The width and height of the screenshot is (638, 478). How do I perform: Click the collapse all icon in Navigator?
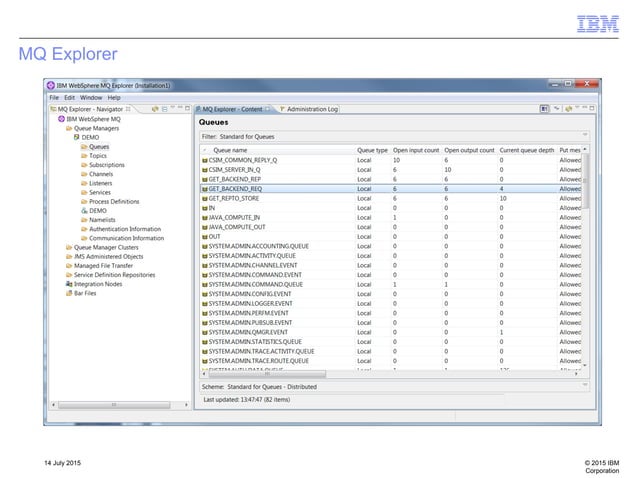pos(165,109)
